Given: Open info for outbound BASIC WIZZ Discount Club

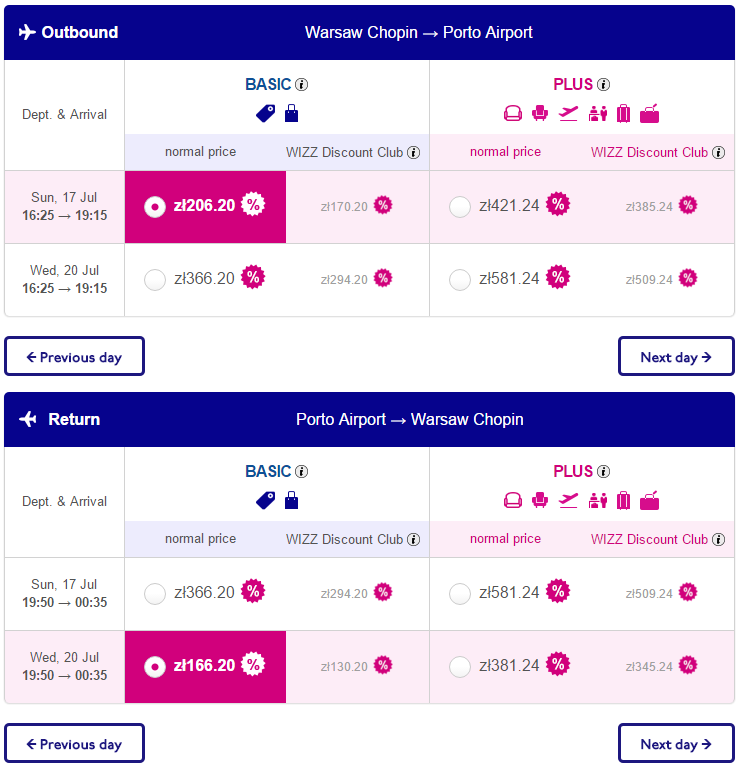Looking at the screenshot, I should tap(414, 153).
